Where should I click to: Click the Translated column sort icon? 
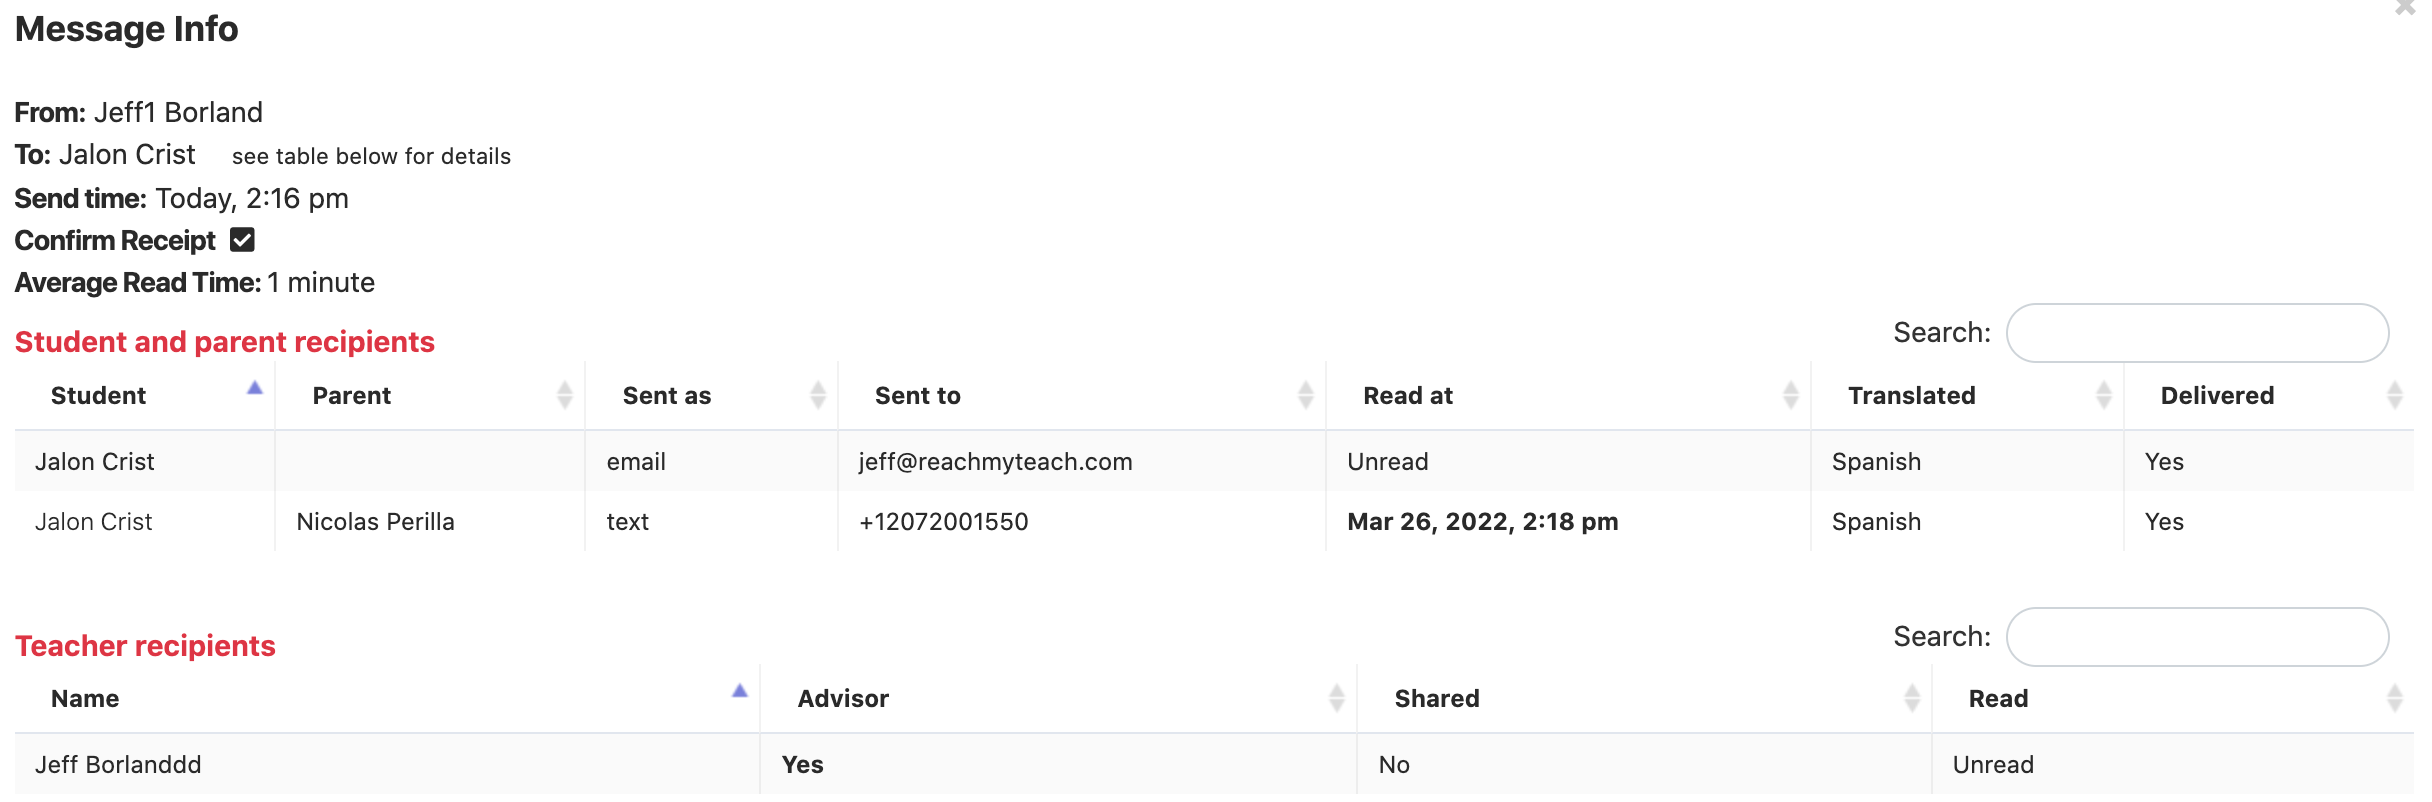pos(2103,395)
